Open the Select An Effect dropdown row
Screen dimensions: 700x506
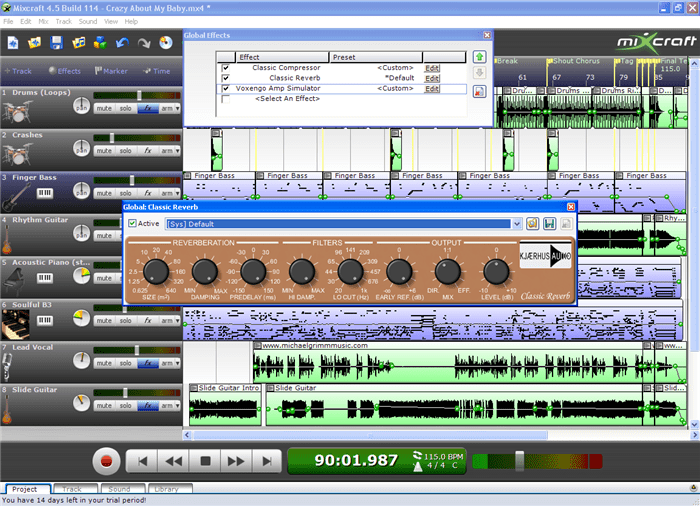(x=288, y=99)
